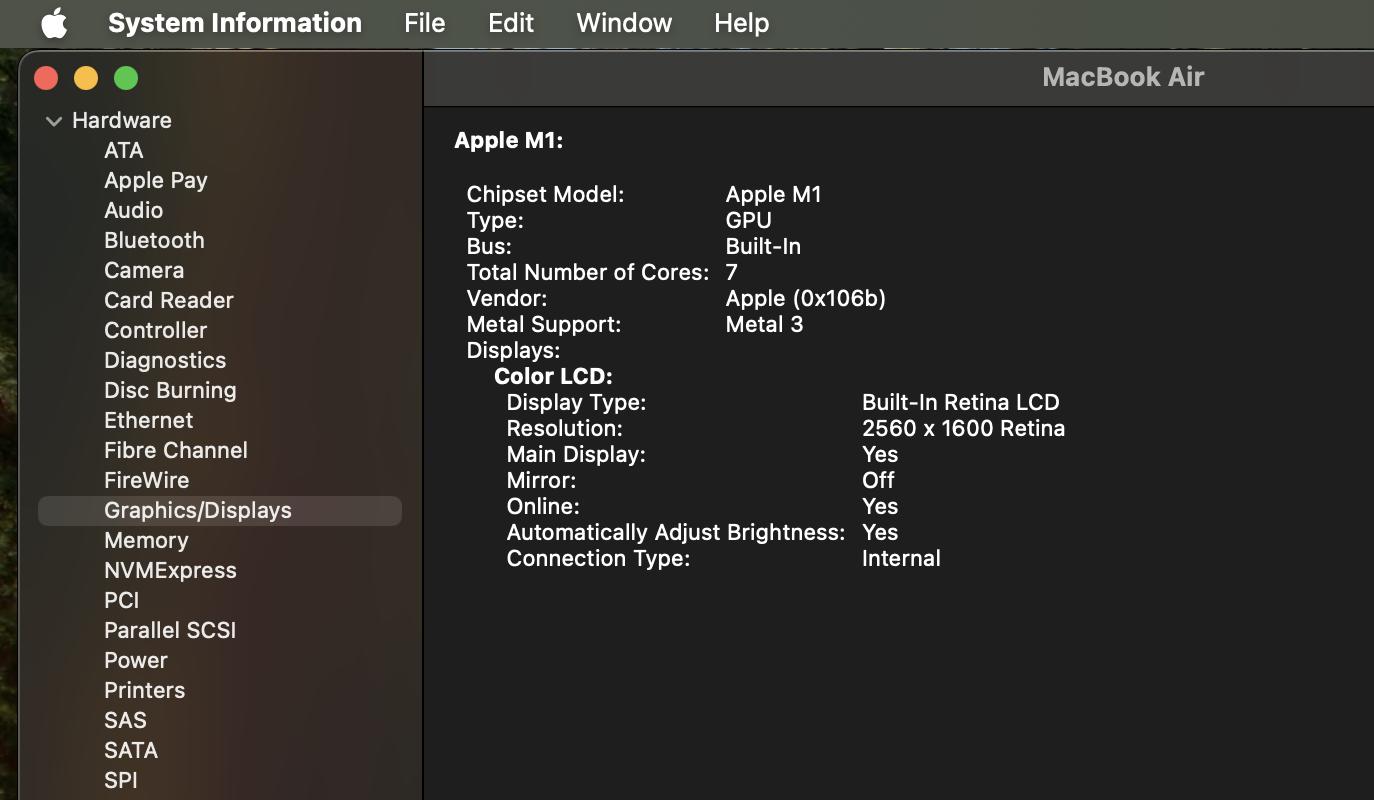Minimize the window with yellow button
The image size is (1374, 800).
point(86,78)
